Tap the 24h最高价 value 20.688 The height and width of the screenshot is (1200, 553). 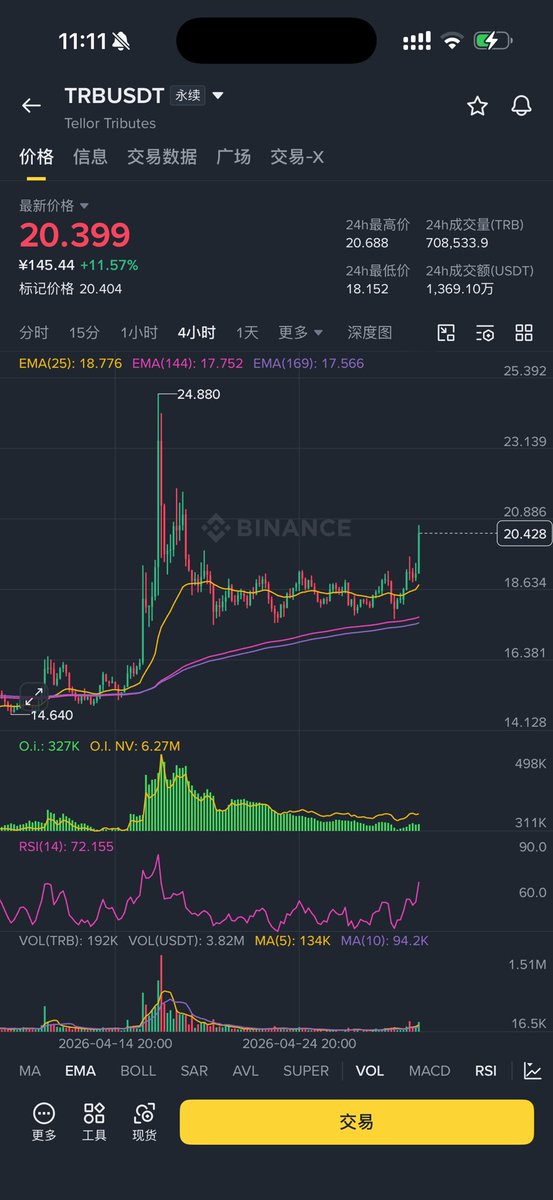tap(367, 243)
